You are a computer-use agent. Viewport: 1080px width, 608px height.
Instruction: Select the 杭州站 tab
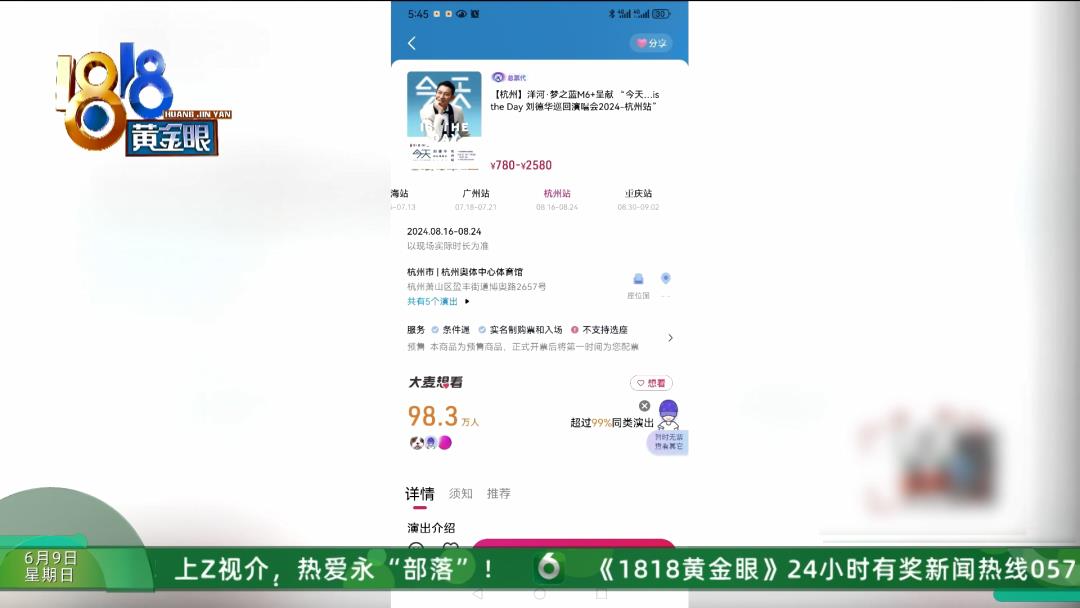tap(557, 198)
